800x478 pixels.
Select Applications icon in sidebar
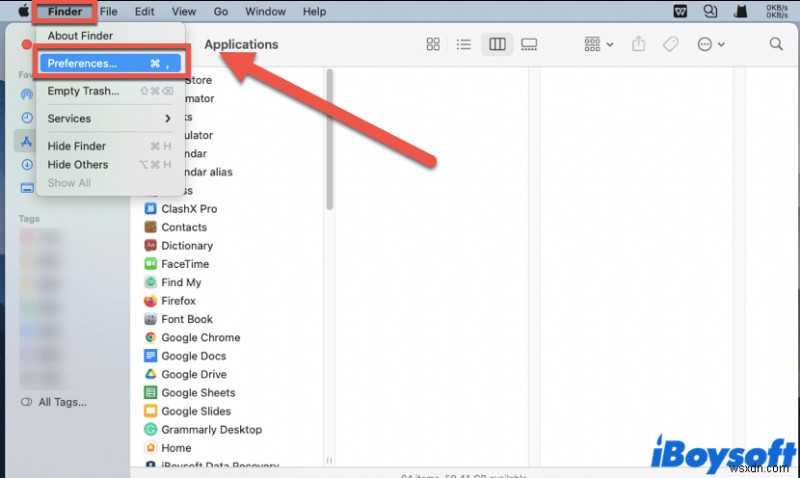point(27,141)
